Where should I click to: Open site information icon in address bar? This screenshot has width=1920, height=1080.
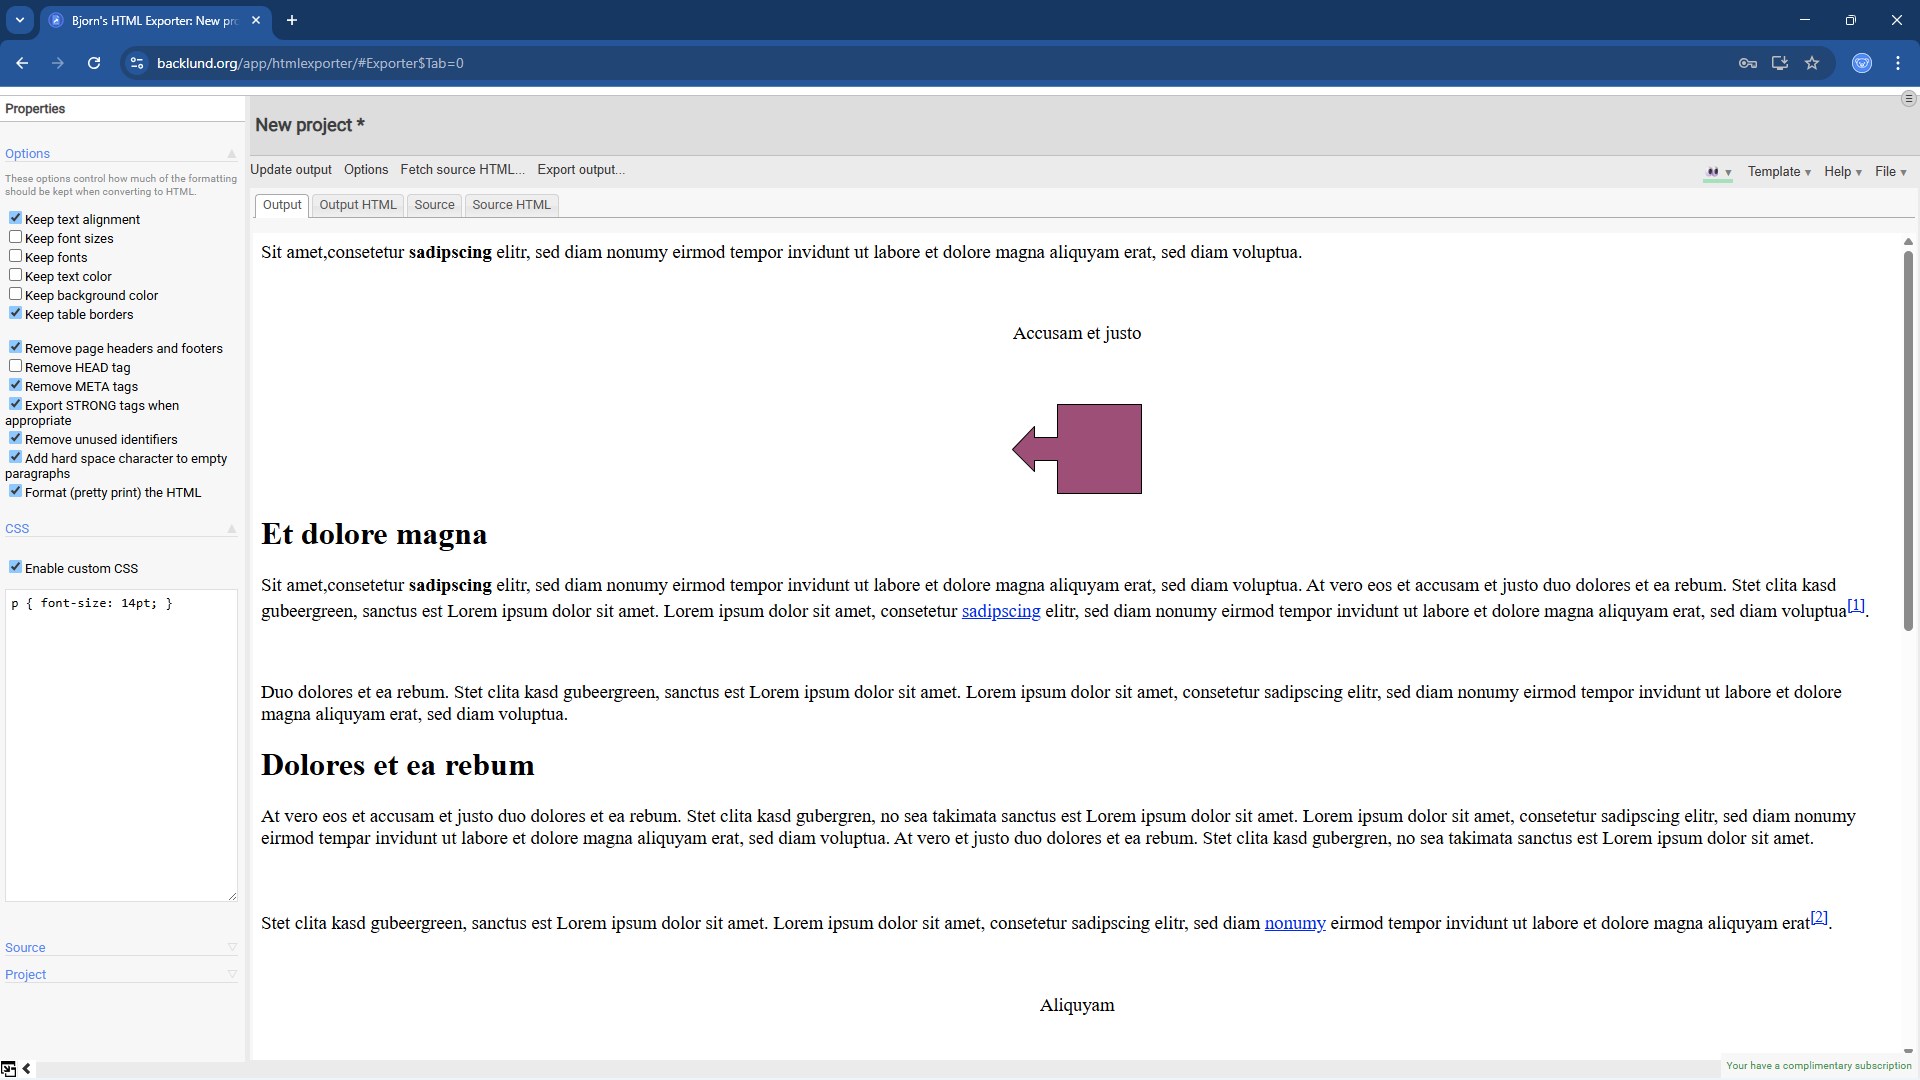137,63
